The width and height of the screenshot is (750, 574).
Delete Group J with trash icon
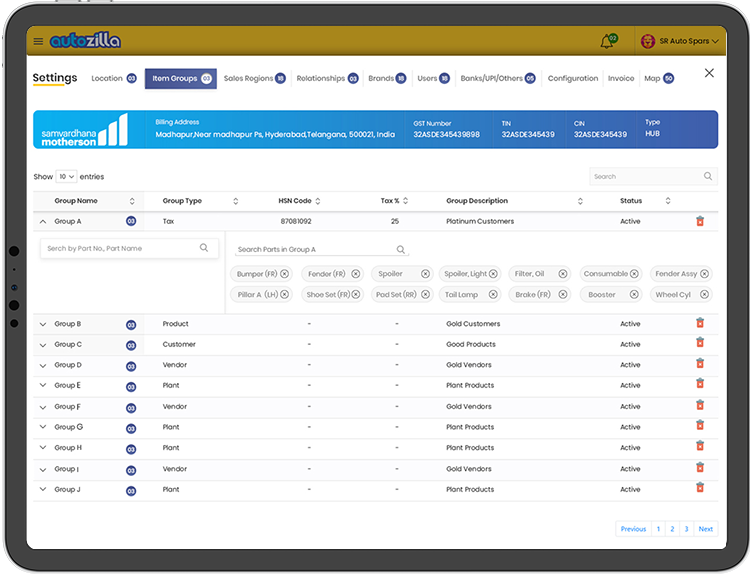(x=700, y=487)
